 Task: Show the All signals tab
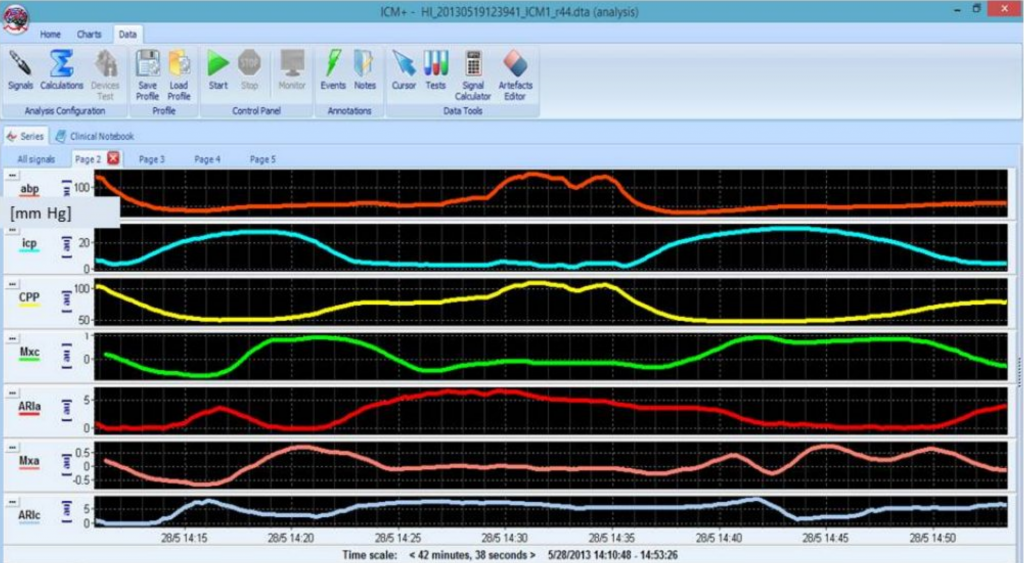pyautogui.click(x=36, y=159)
